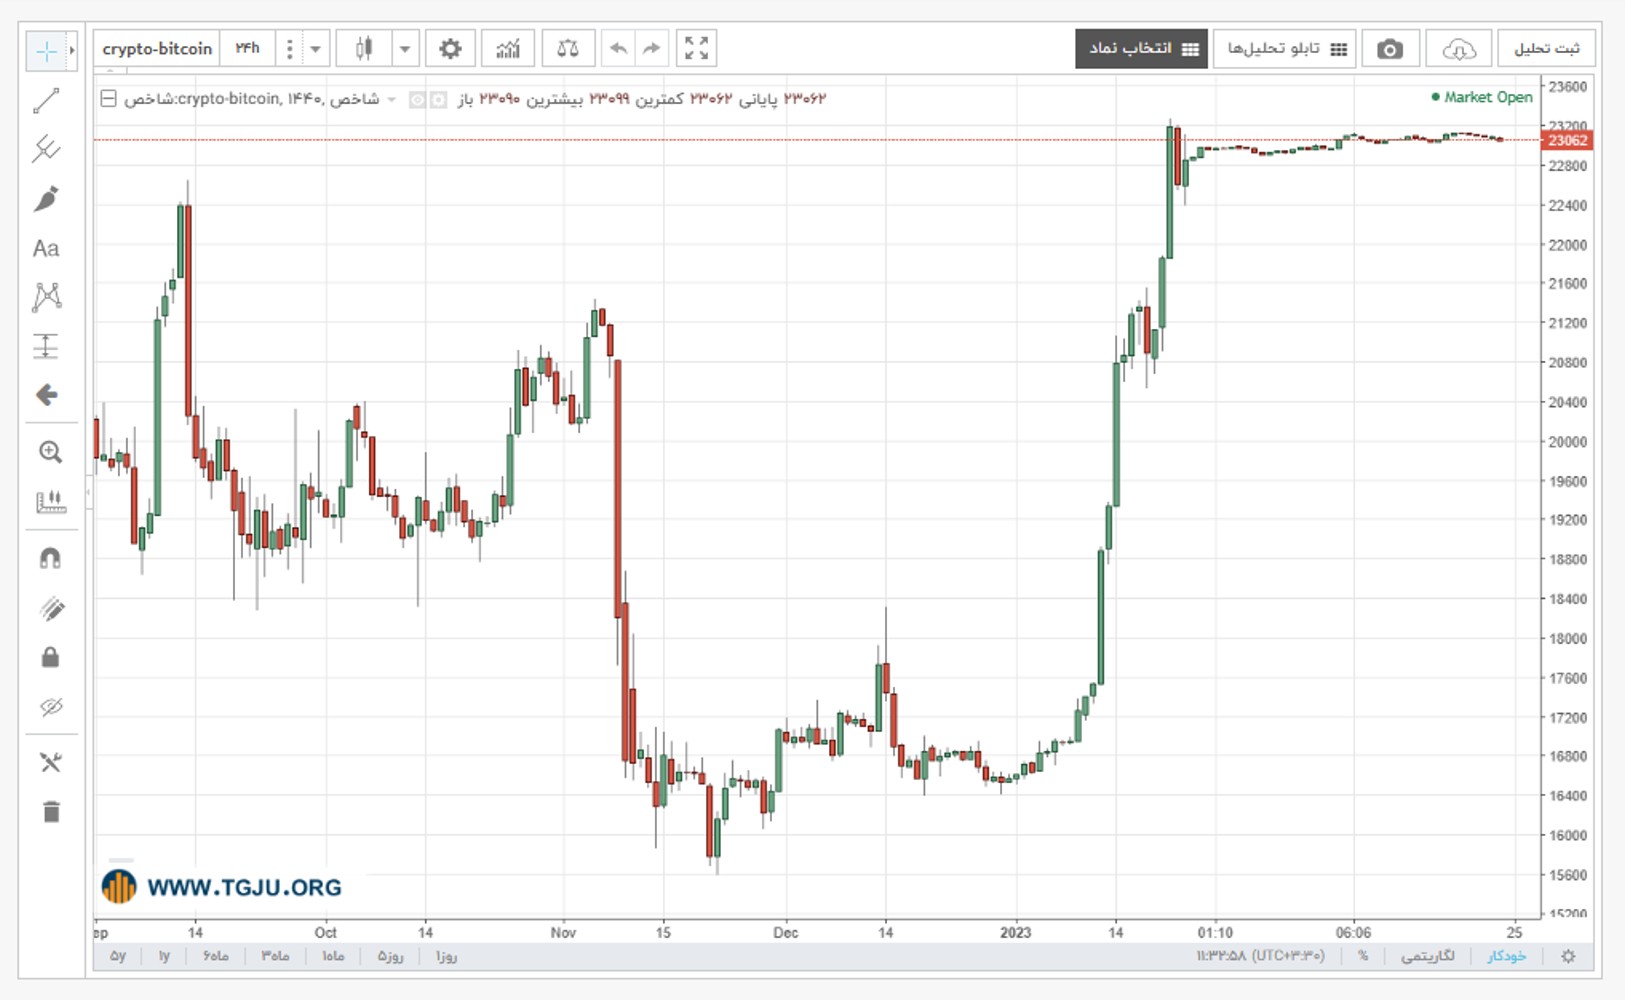This screenshot has width=1625, height=1000.
Task: Toggle auto scale خودکار
Action: pos(1506,956)
